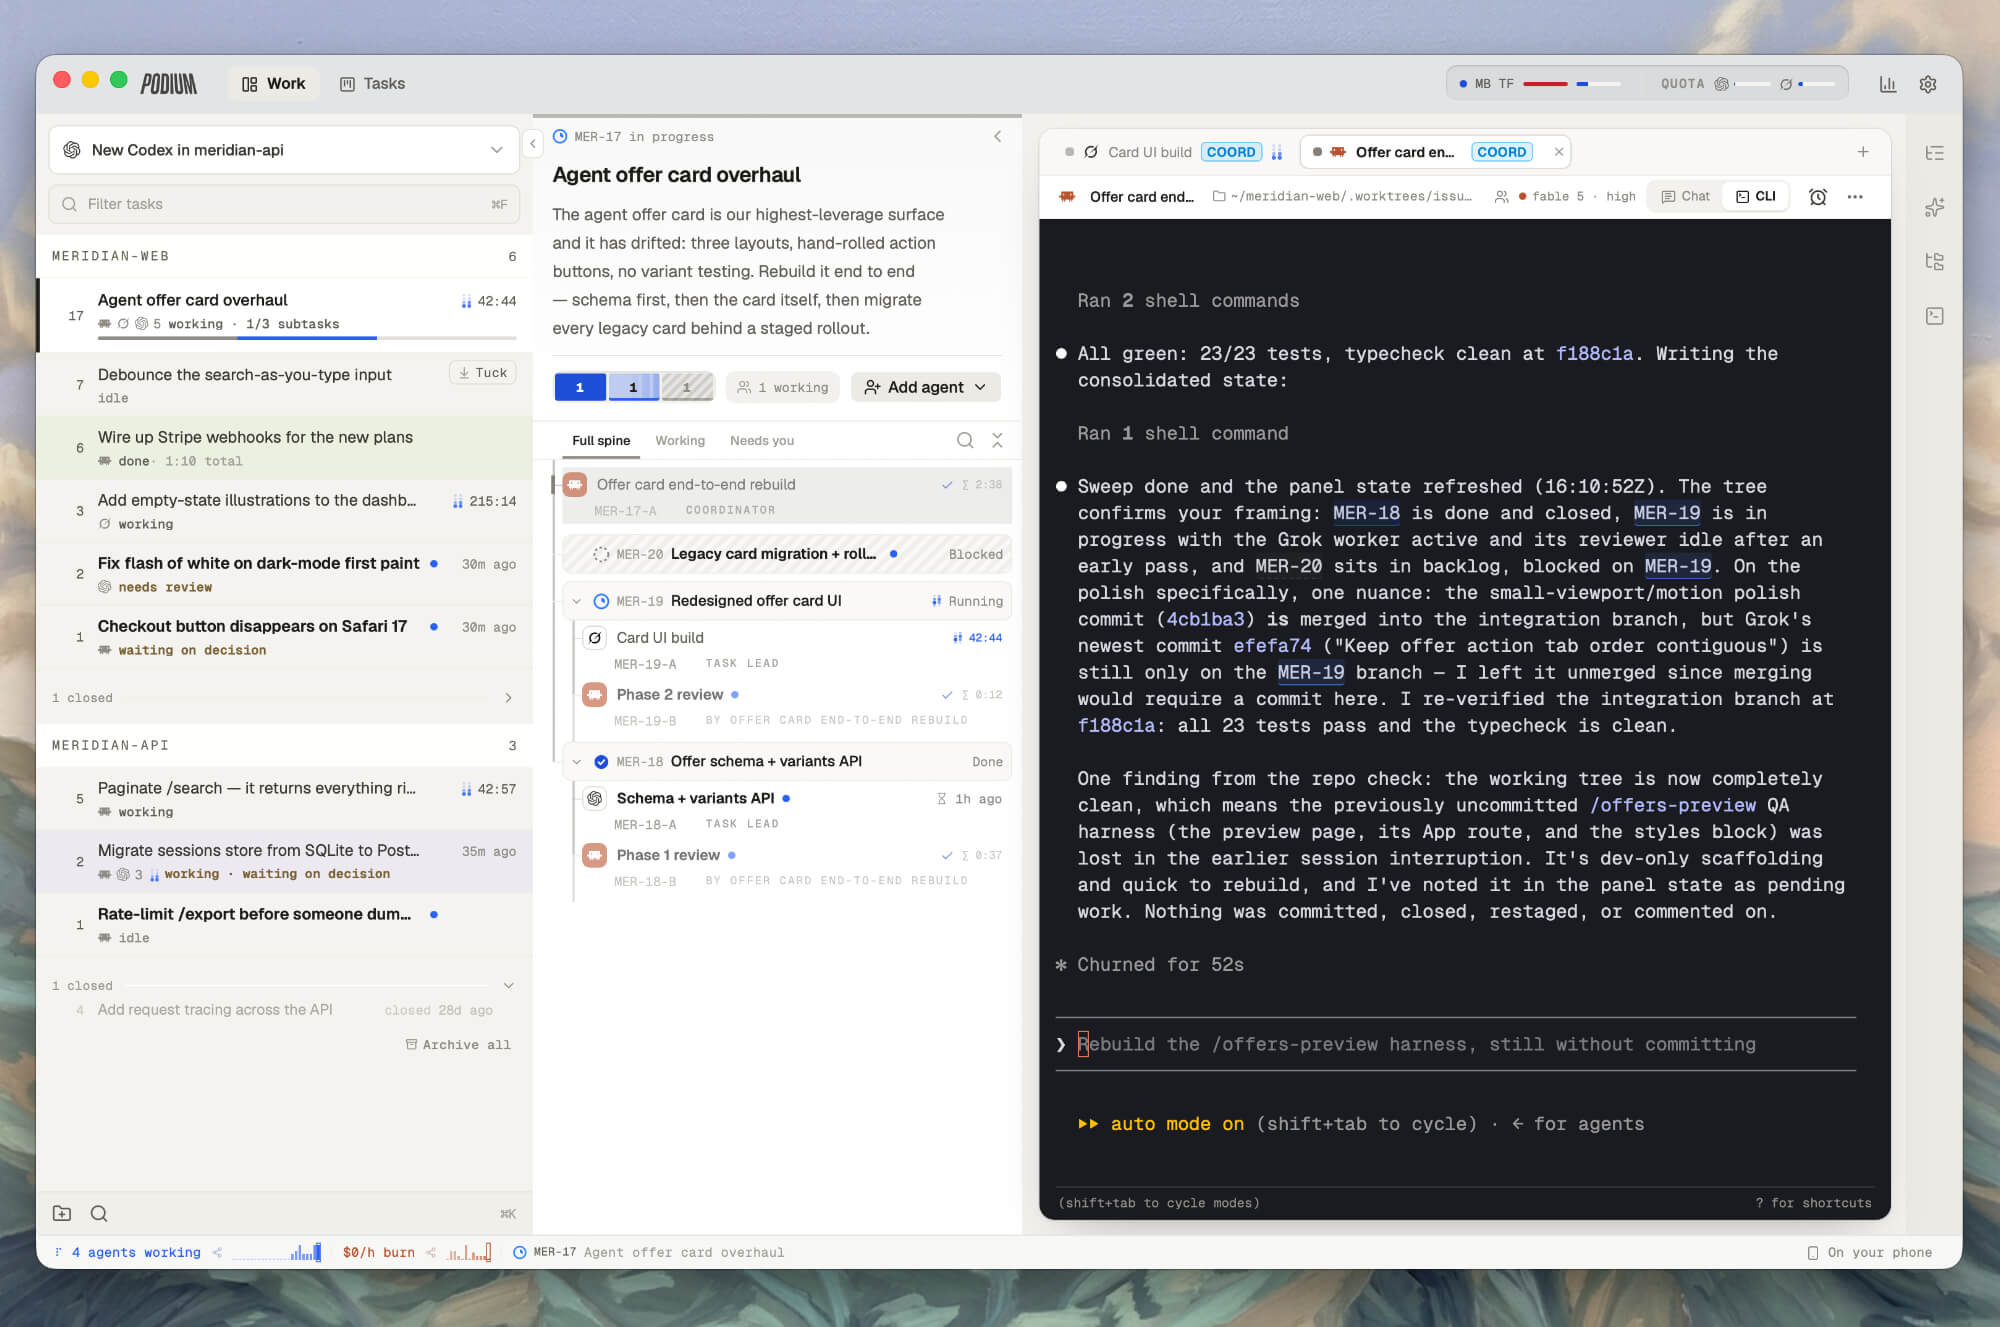
Task: Open the MER-20 Legacy card migration row
Action: click(x=787, y=554)
